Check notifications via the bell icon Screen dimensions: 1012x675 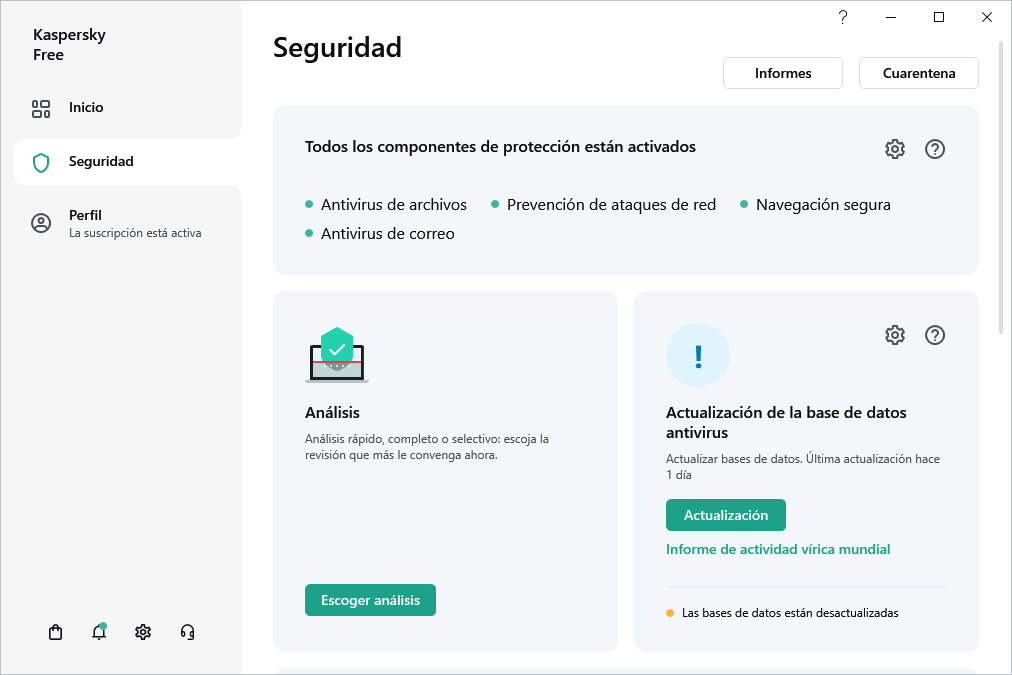pyautogui.click(x=98, y=631)
